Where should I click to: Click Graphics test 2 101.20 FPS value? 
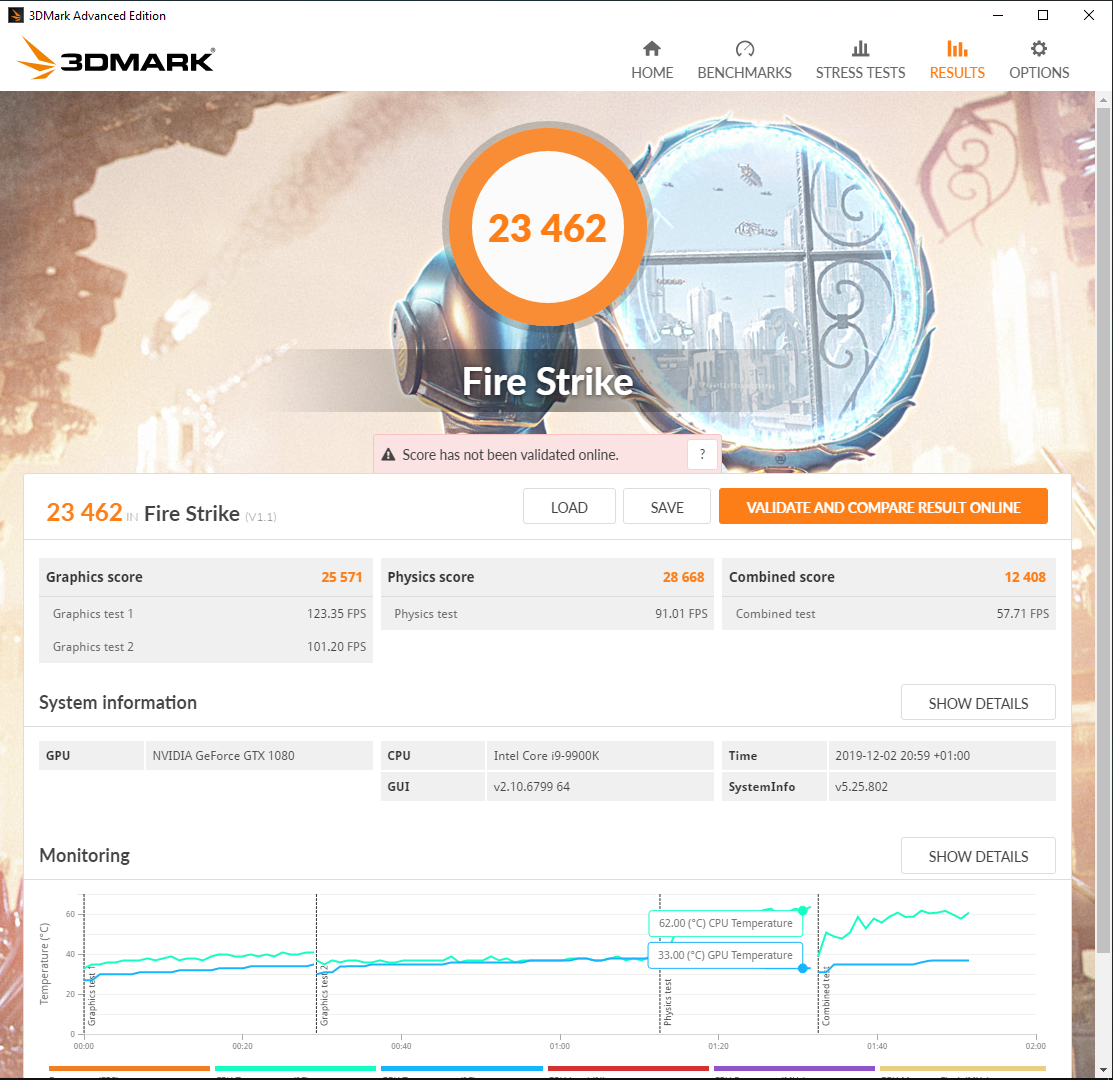click(336, 646)
